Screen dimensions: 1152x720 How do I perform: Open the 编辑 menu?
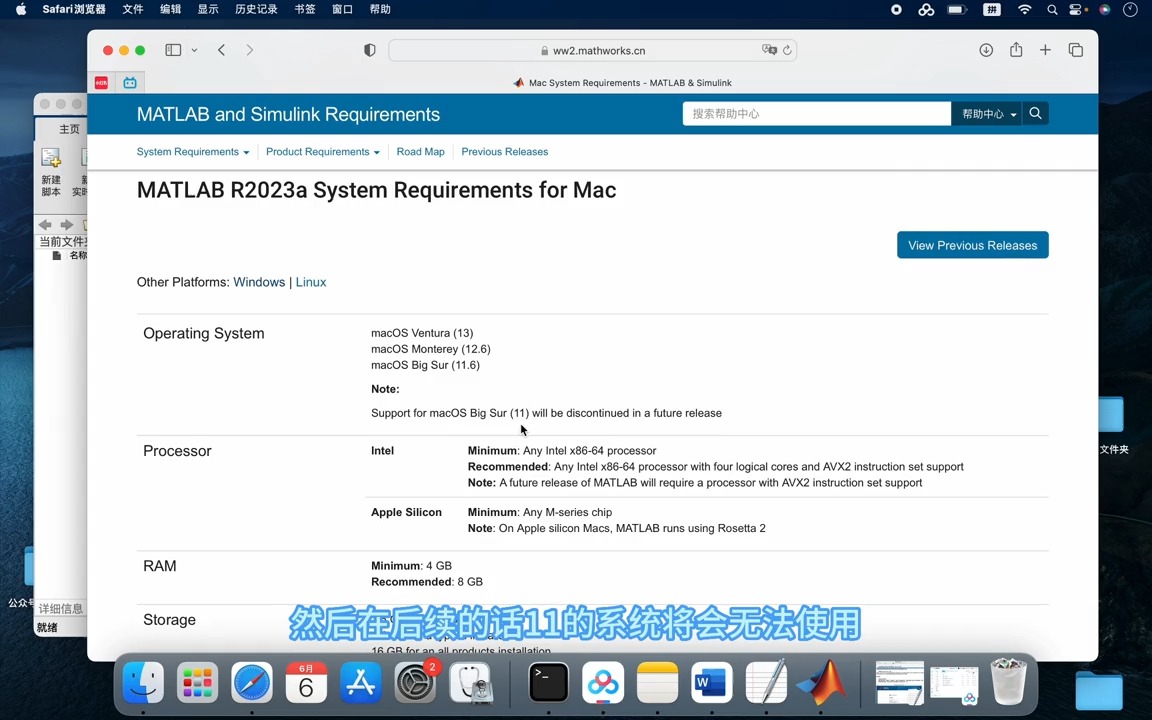click(x=170, y=10)
